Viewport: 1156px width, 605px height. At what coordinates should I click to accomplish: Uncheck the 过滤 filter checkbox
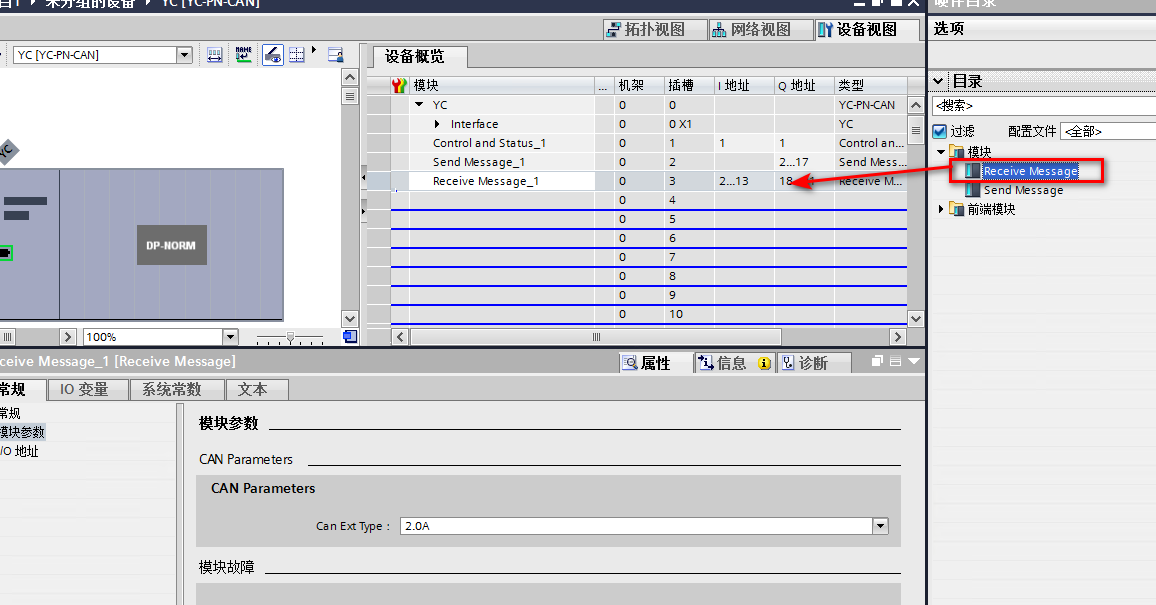pyautogui.click(x=939, y=131)
